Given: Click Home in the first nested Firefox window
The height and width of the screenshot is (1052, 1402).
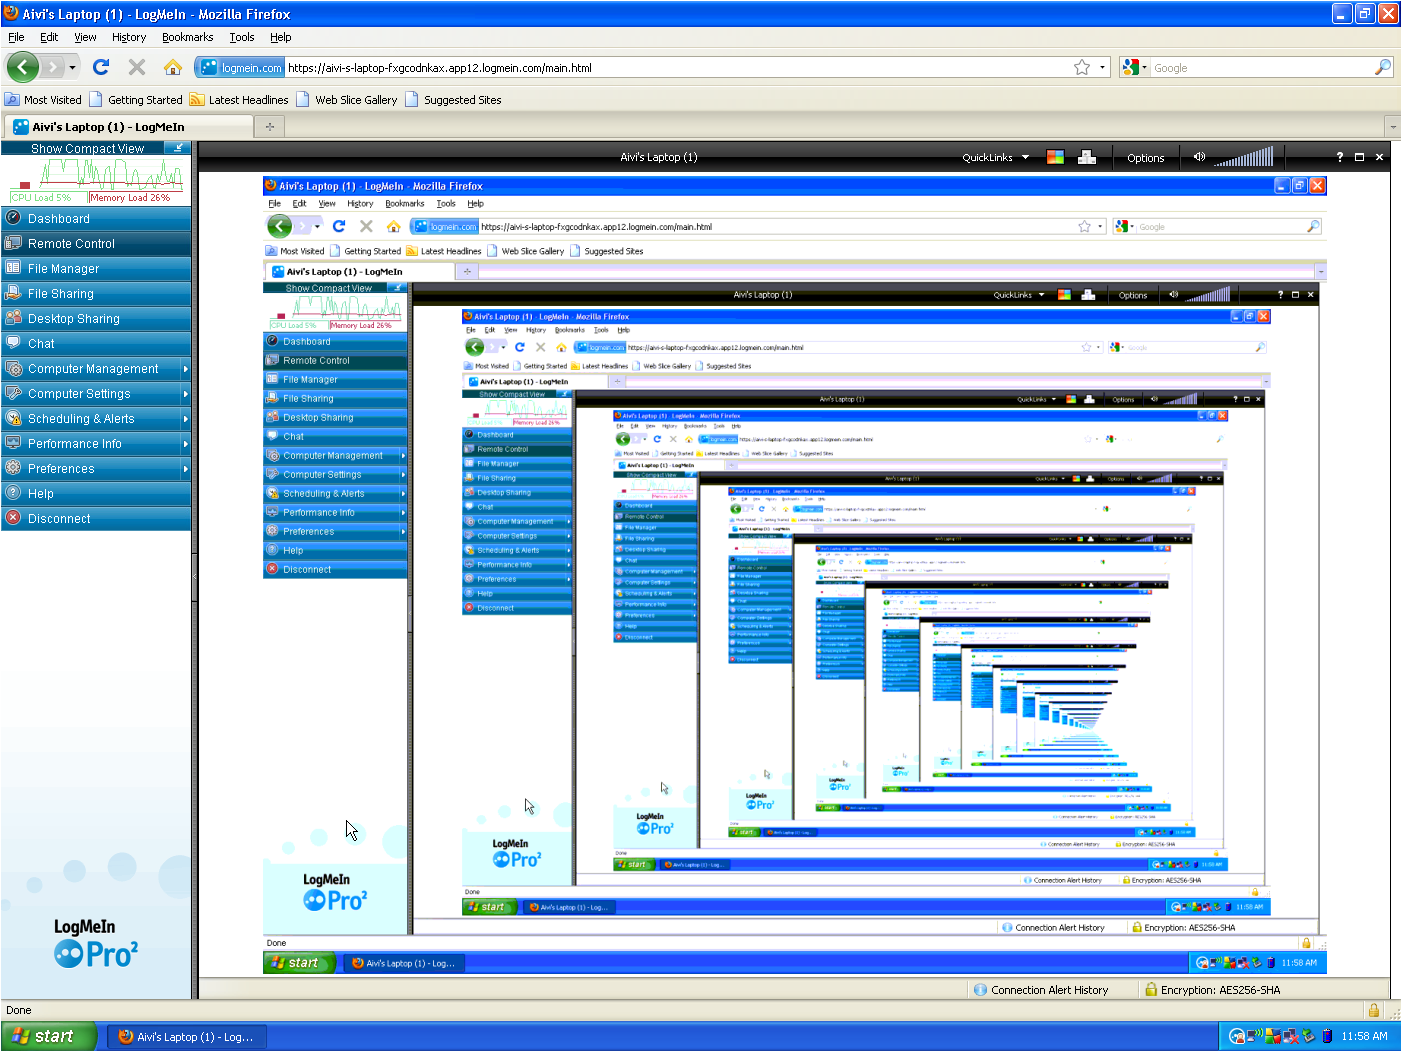Looking at the screenshot, I should tap(394, 226).
